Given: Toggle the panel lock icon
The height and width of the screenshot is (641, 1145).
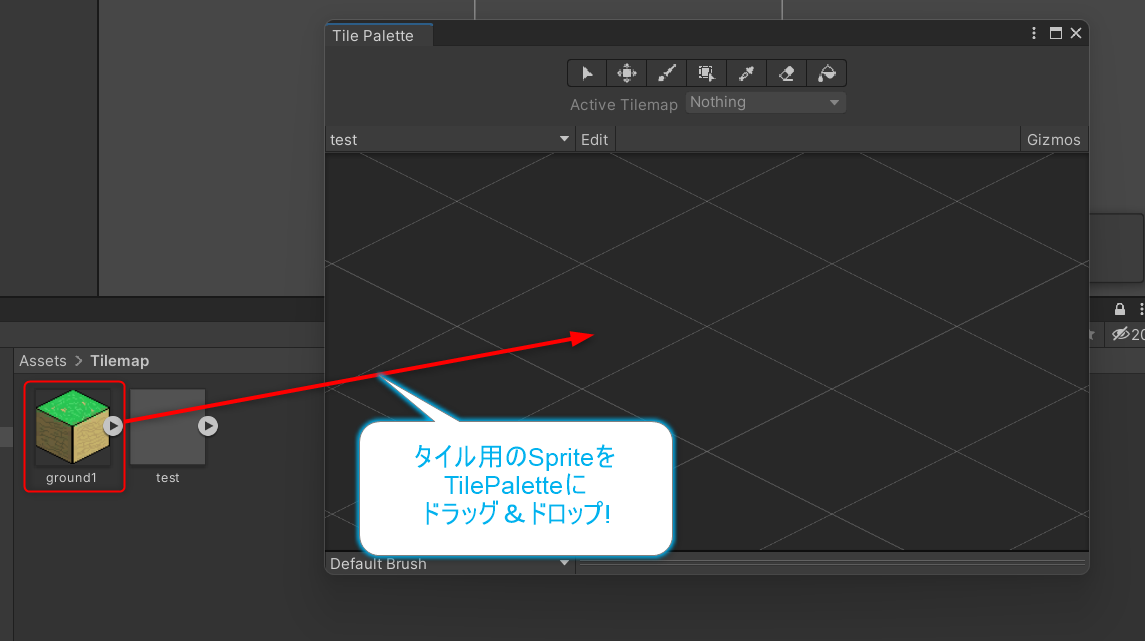Looking at the screenshot, I should [1120, 309].
